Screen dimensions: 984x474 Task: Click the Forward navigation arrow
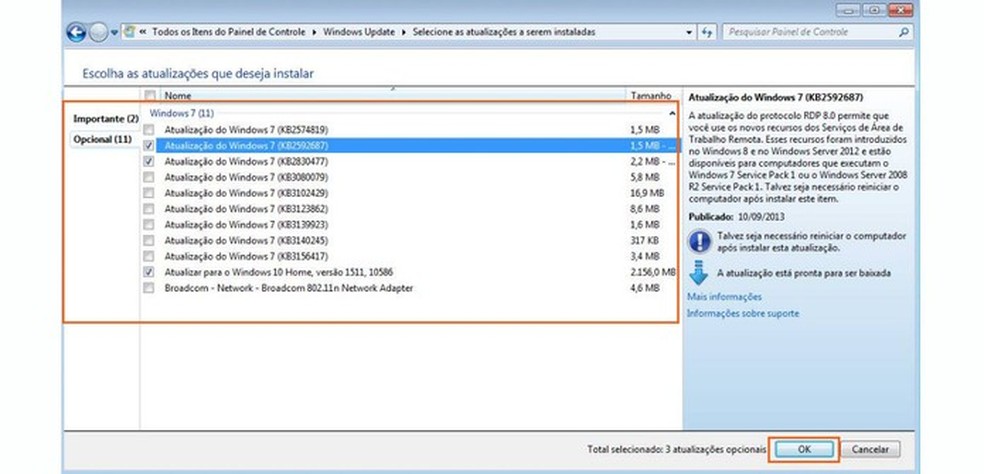[x=98, y=32]
